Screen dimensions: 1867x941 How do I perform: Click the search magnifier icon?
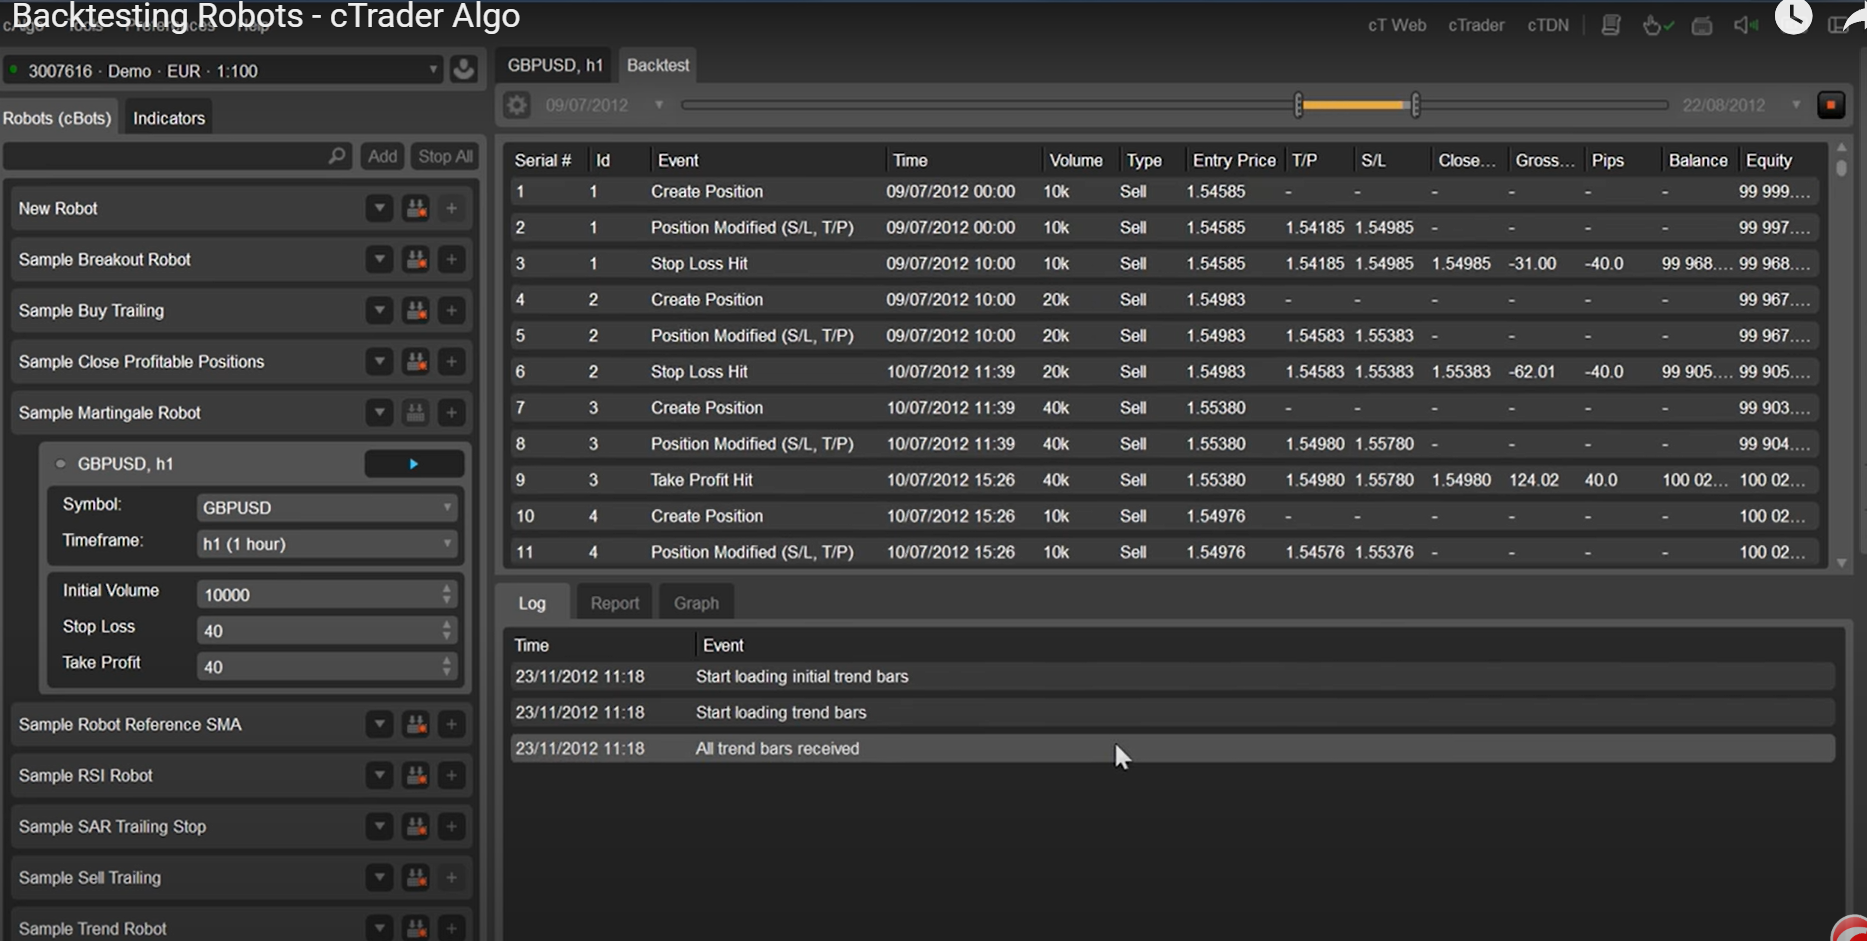coord(337,156)
